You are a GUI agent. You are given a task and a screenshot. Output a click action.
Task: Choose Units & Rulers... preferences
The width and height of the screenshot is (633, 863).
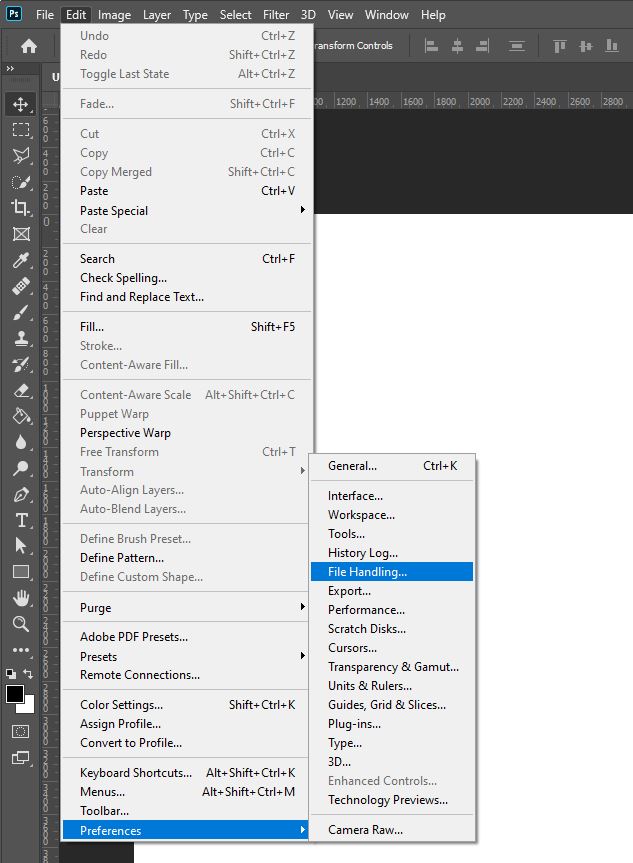click(392, 686)
